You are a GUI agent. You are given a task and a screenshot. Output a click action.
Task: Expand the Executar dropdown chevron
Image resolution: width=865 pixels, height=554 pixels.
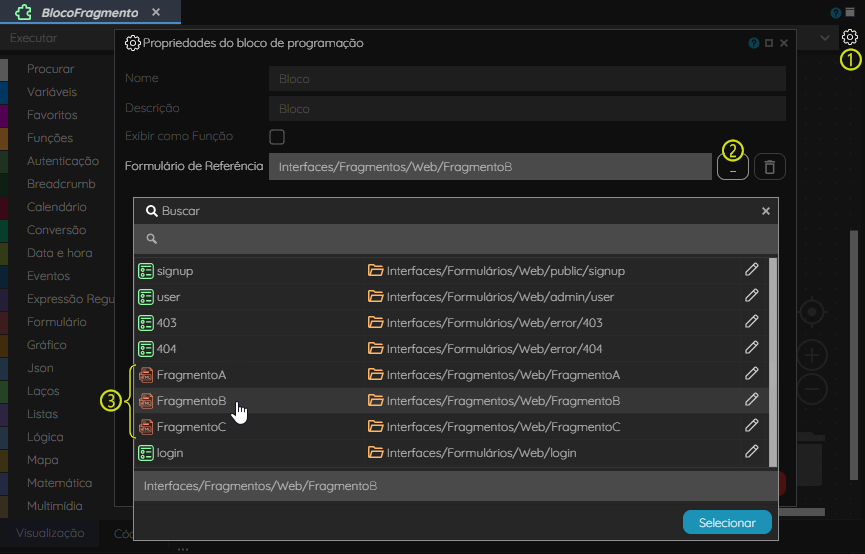pyautogui.click(x=825, y=38)
